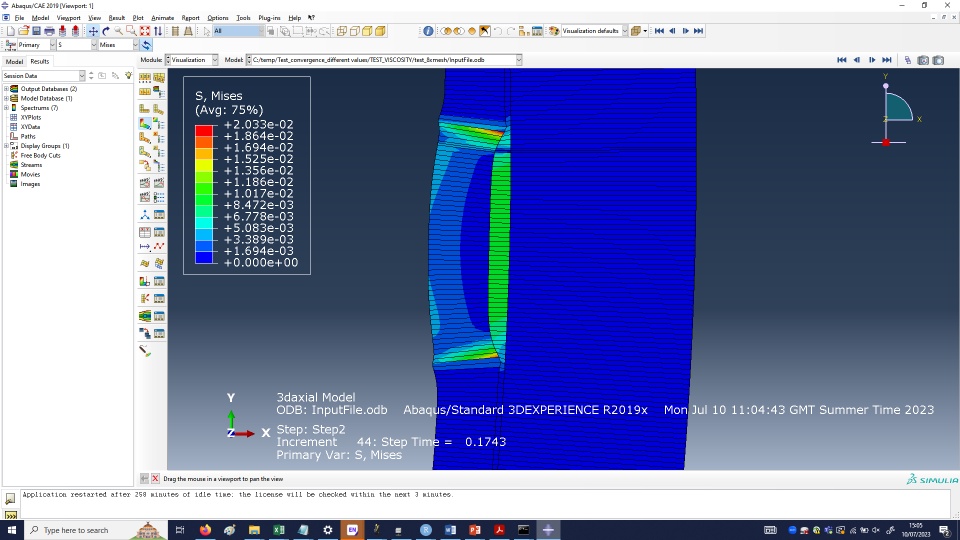The width and height of the screenshot is (960, 540).
Task: Open a file with the Open folder icon
Action: pos(23,31)
